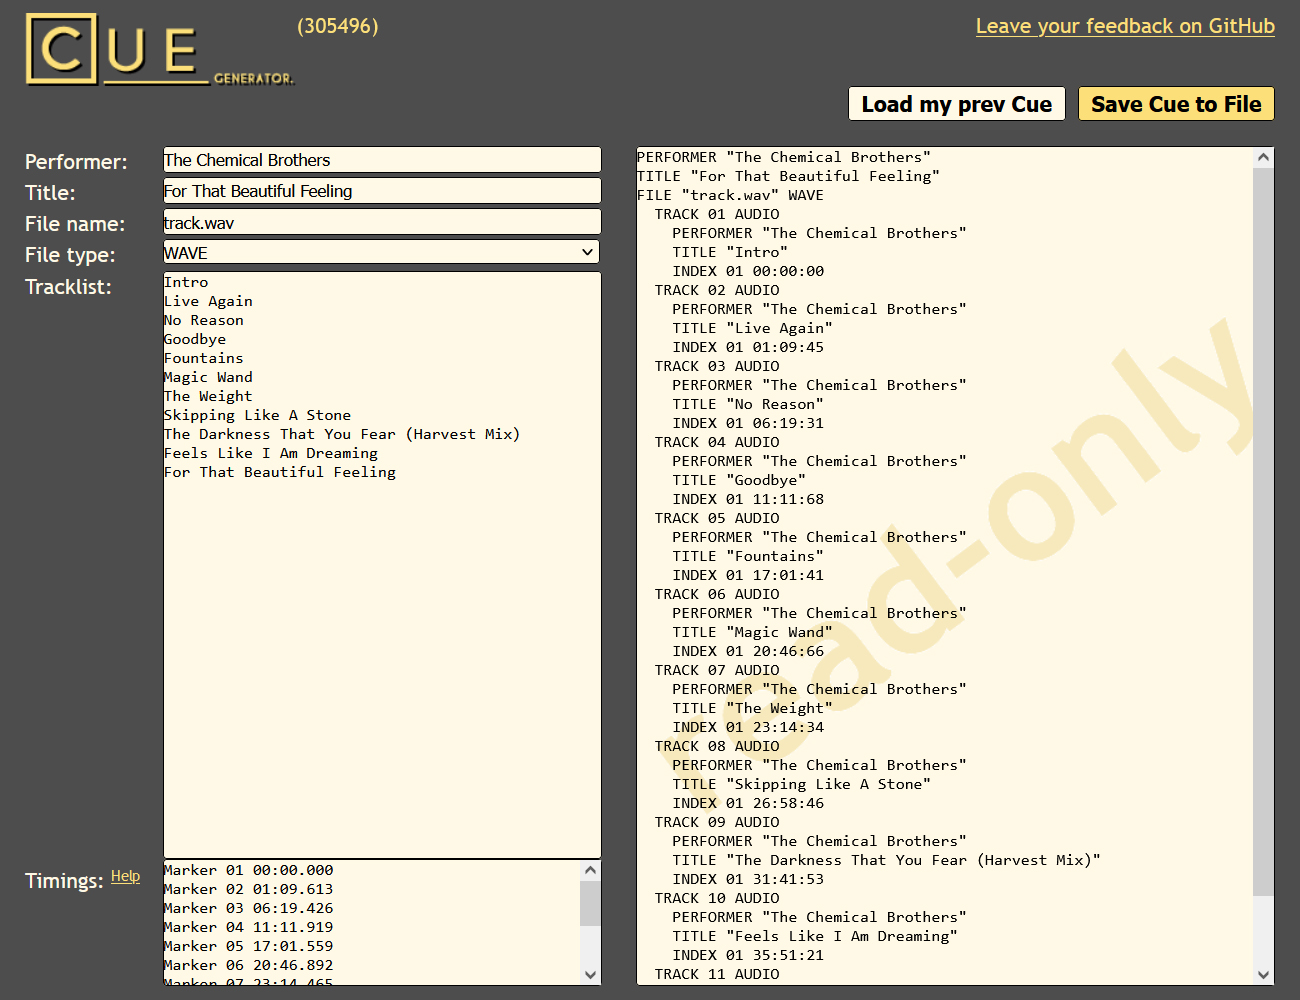This screenshot has width=1300, height=1000.
Task: Click the 'The Weight' tracklist line
Action: coord(208,396)
